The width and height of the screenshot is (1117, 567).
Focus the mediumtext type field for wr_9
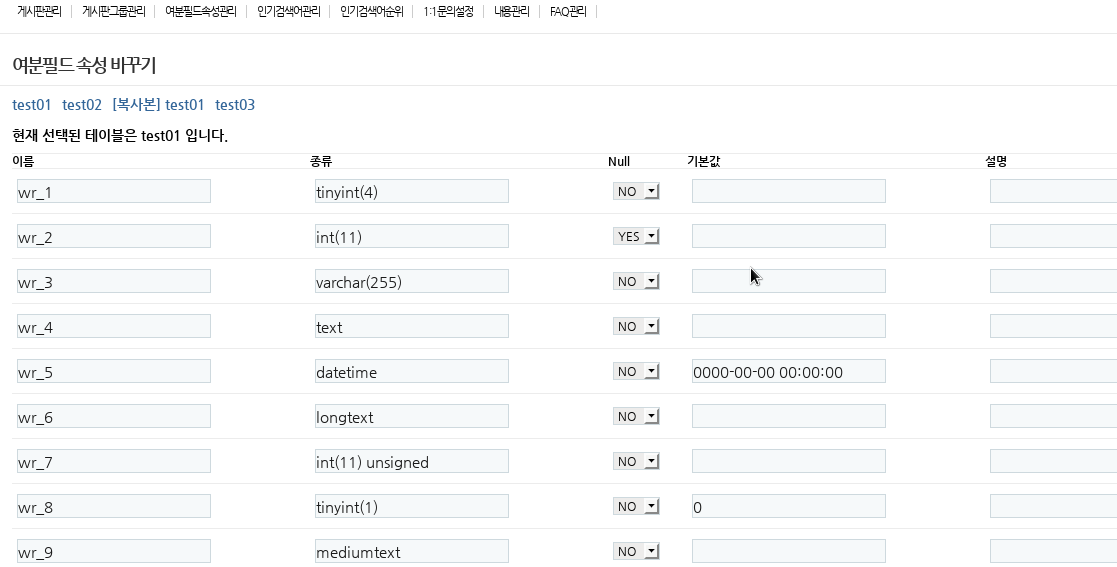click(411, 551)
